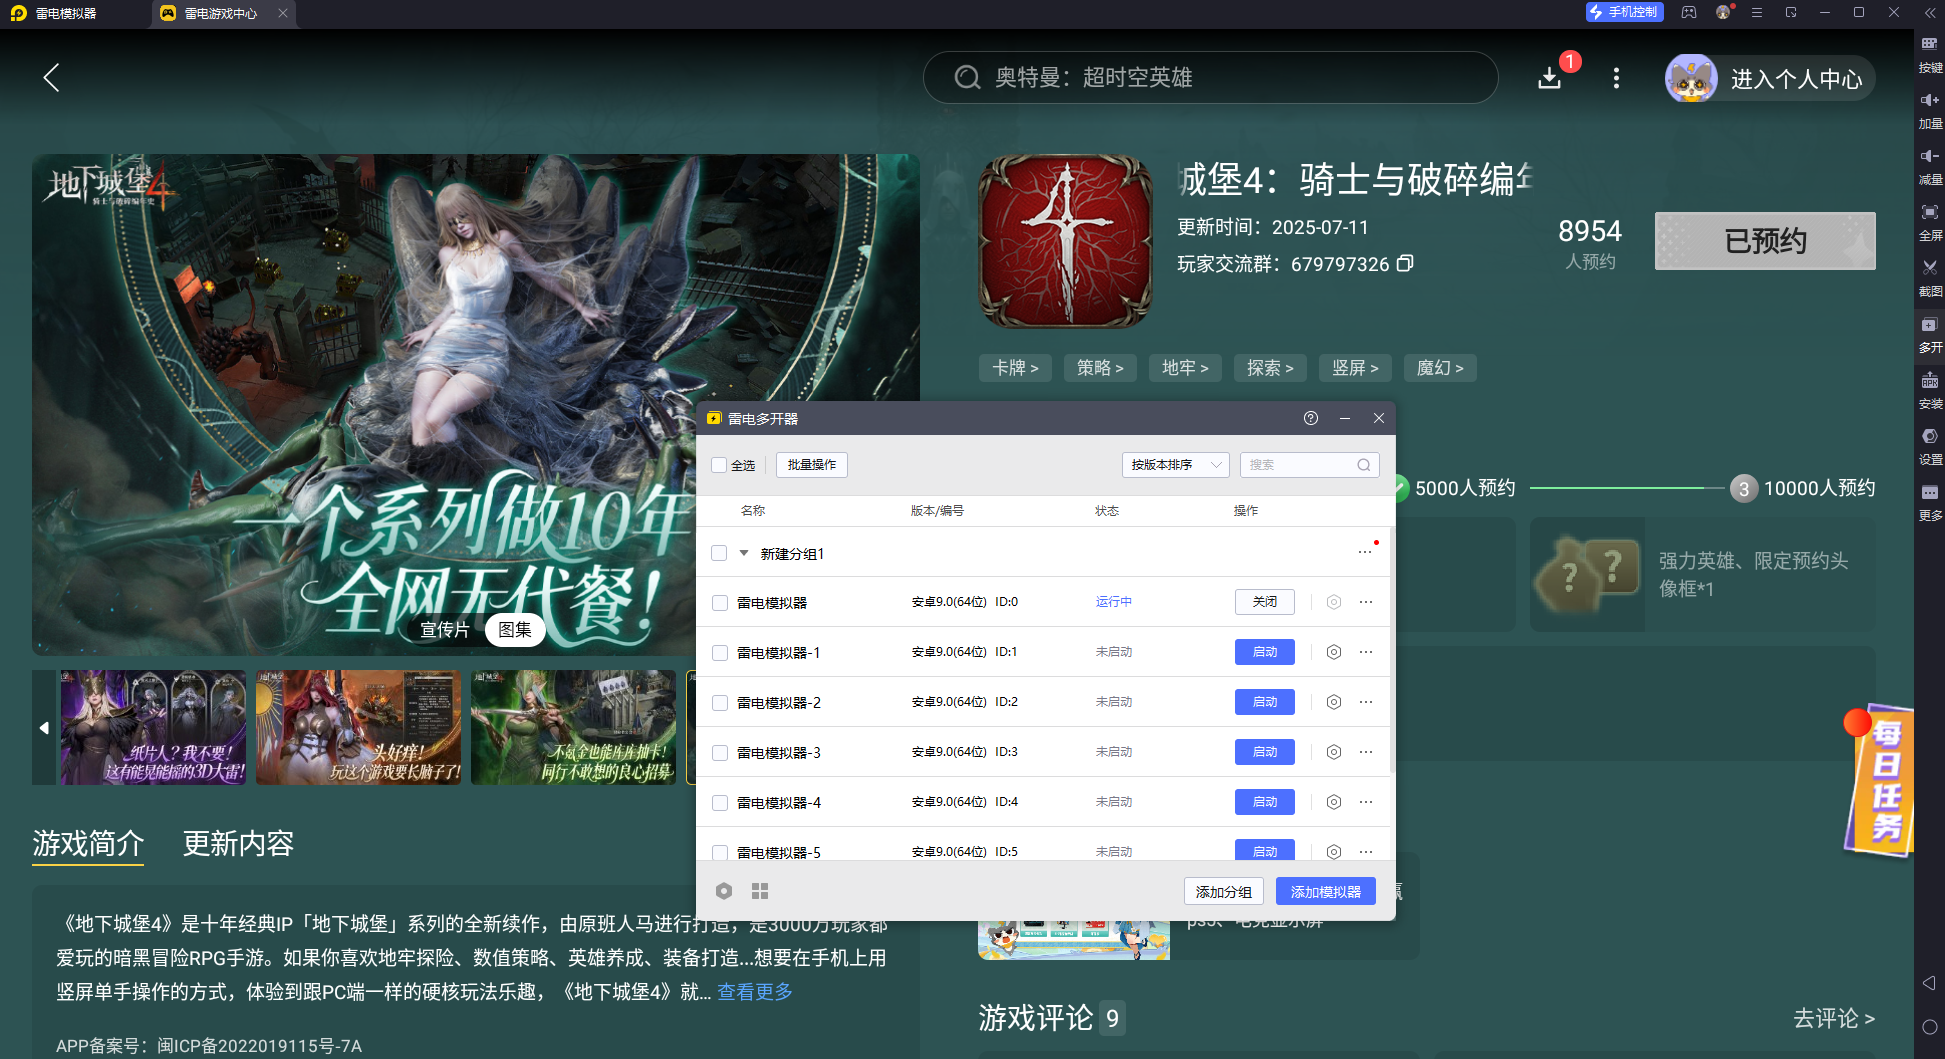This screenshot has height=1059, width=1945.
Task: Check the 雷电模拟器-2 checkbox
Action: (x=719, y=703)
